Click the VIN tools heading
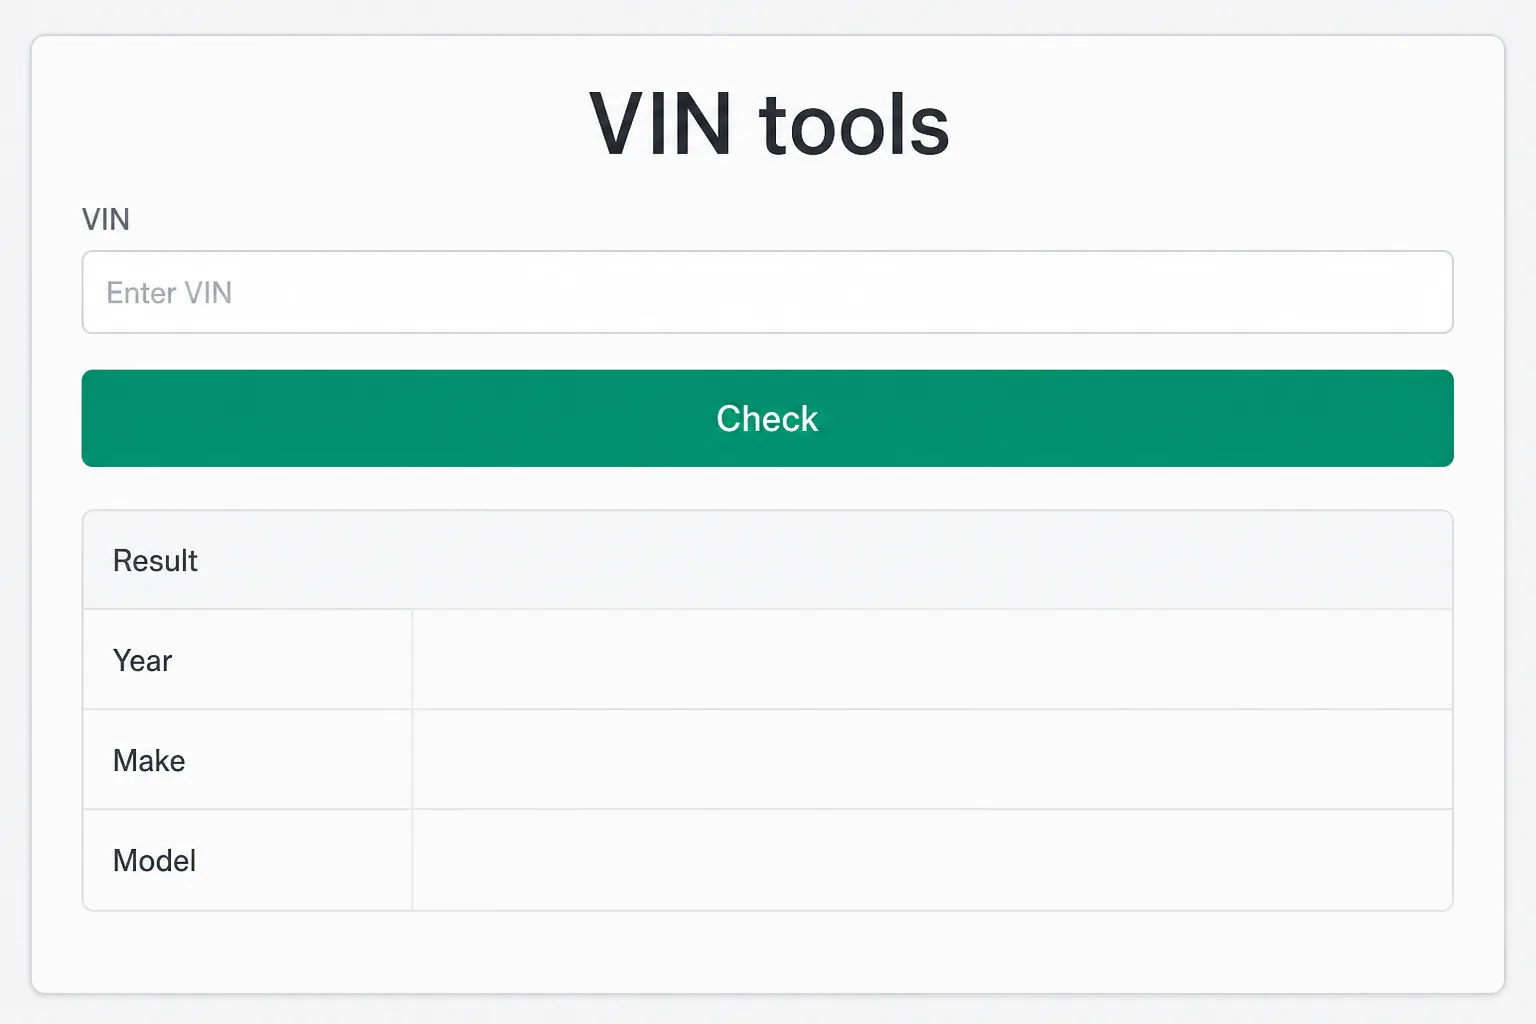This screenshot has height=1024, width=1536. (768, 124)
